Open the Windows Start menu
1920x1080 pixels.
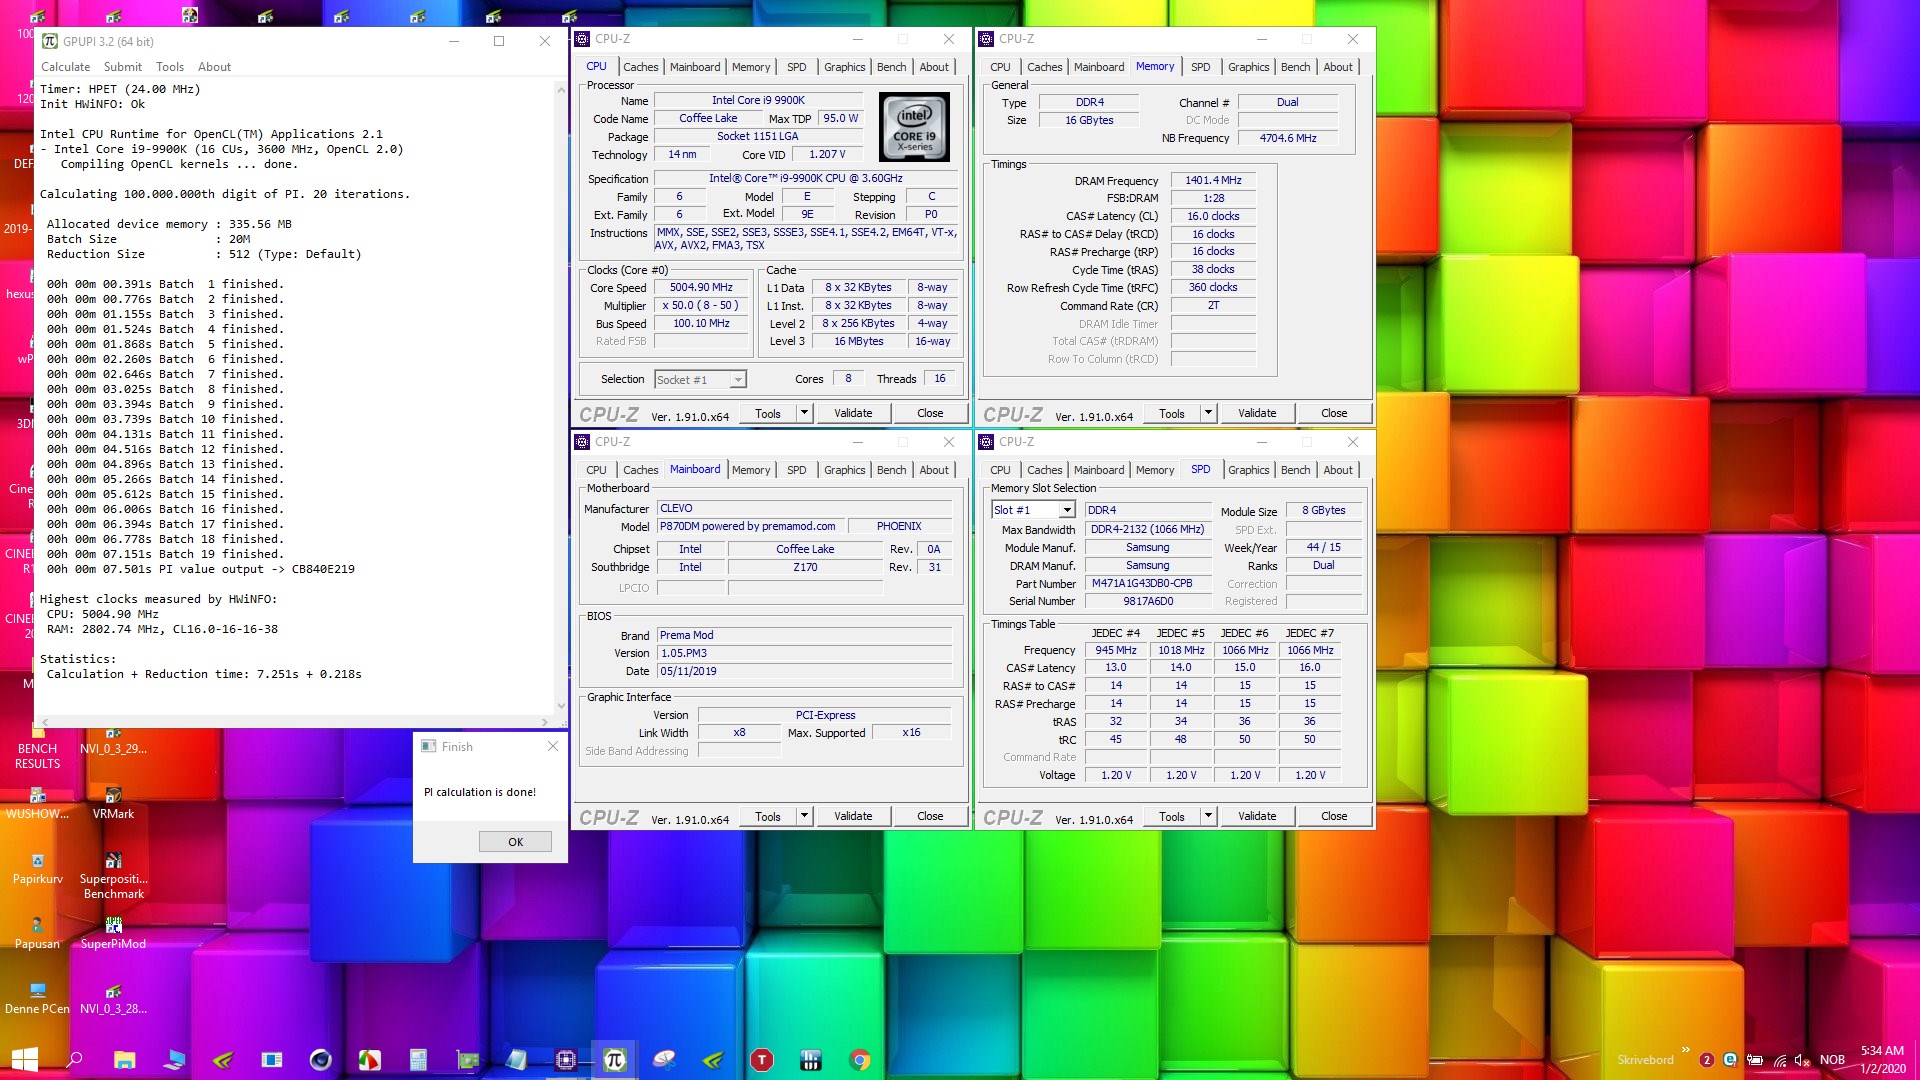[x=25, y=1060]
